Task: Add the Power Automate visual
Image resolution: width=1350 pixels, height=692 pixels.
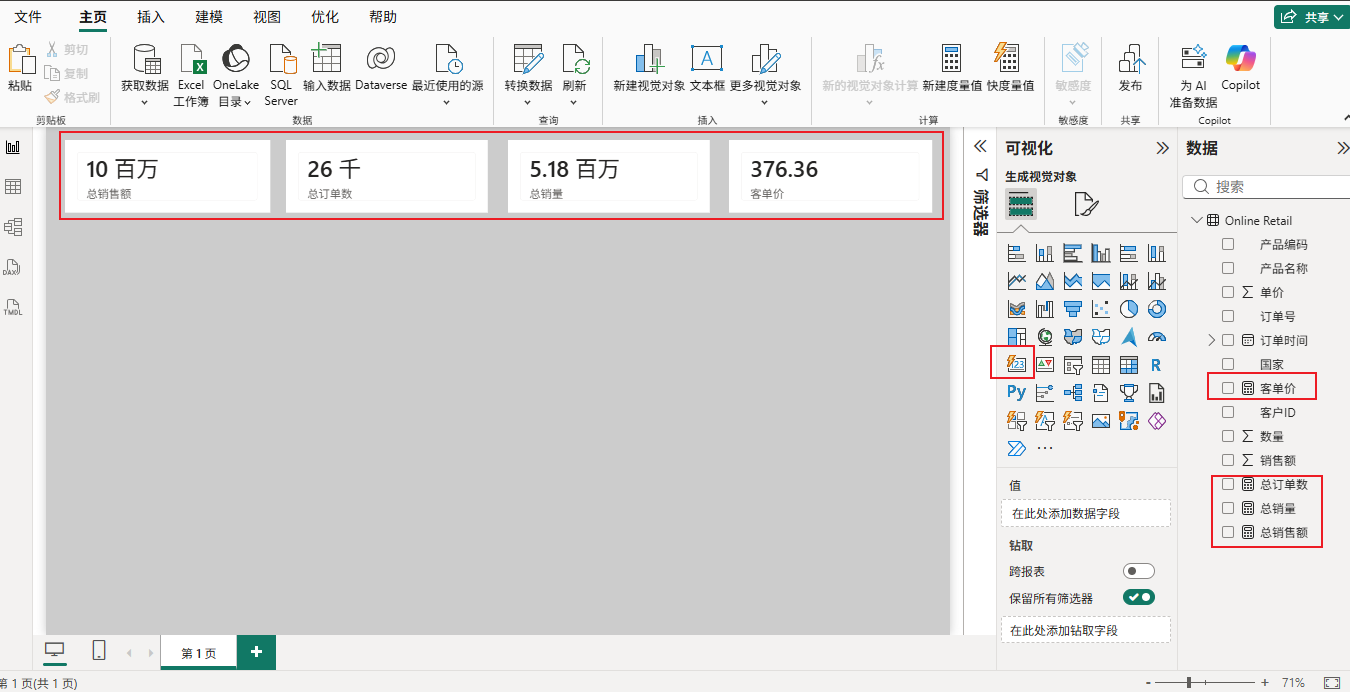Action: [x=1017, y=448]
